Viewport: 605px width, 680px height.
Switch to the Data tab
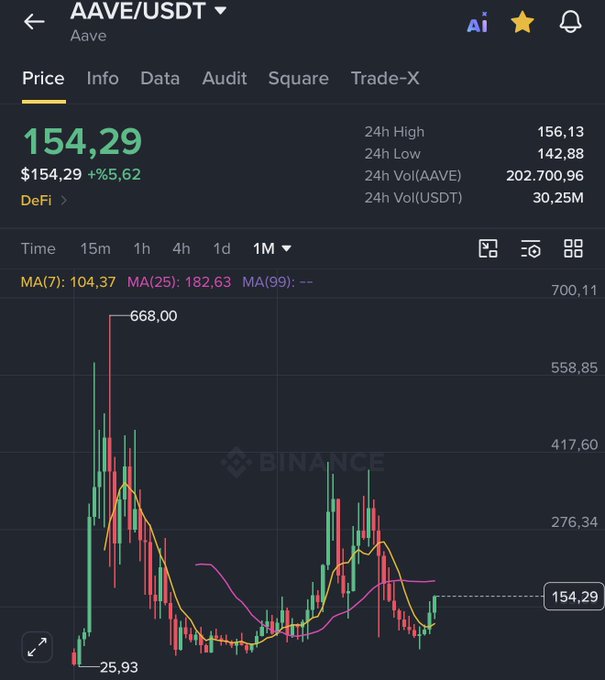click(x=160, y=78)
